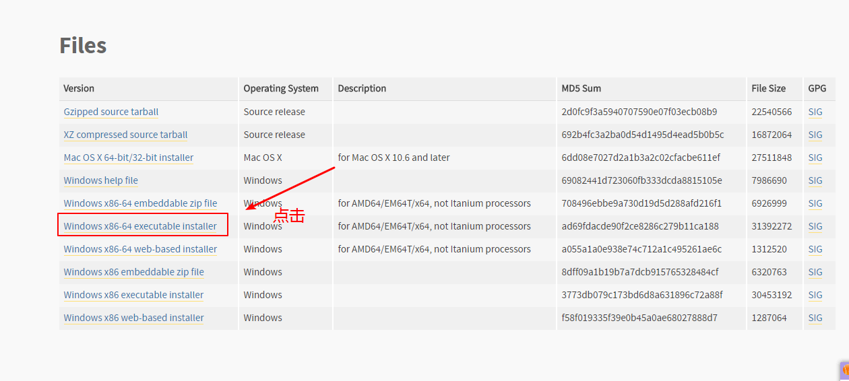The width and height of the screenshot is (849, 381).
Task: Select MD5 ad69fdacde90f2ce8286c279b11ca188
Action: [x=641, y=226]
